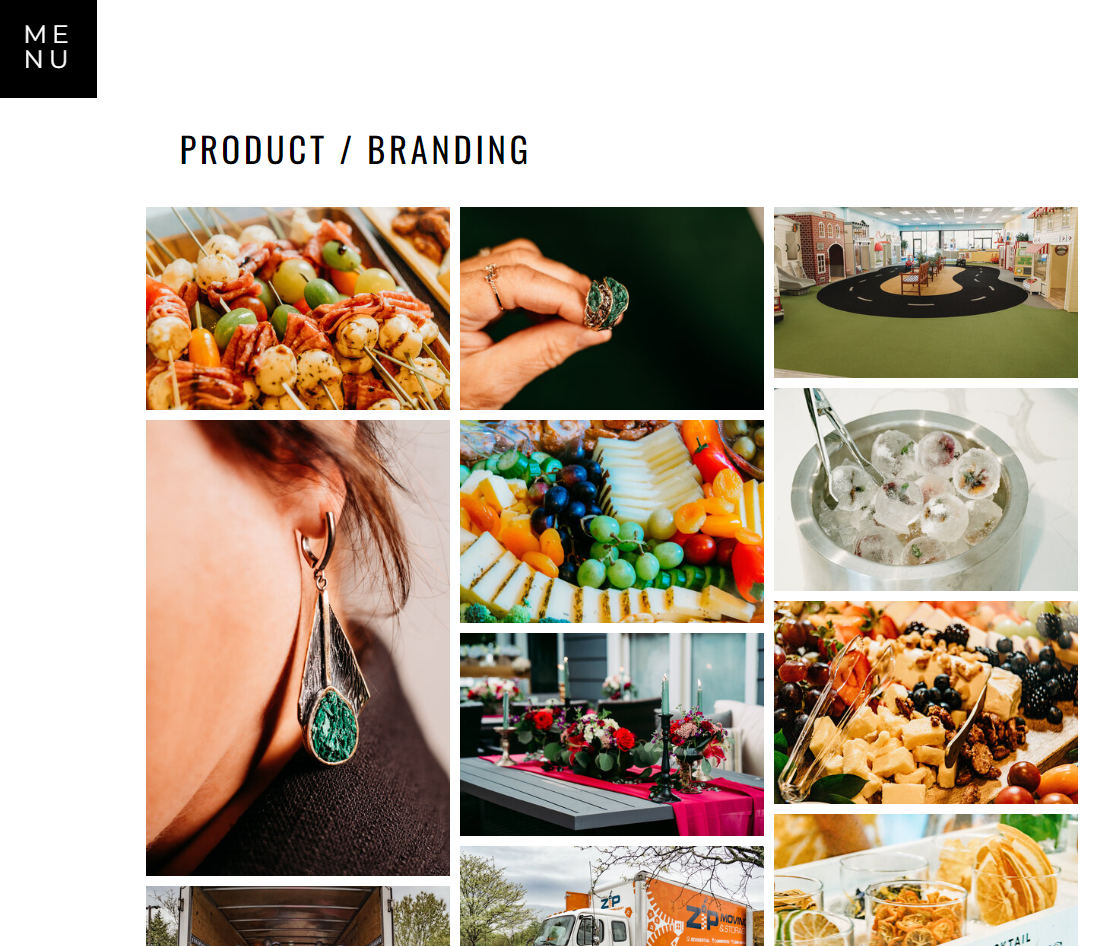Open the open truck cargo interior photo
The image size is (1116, 946).
[x=298, y=916]
